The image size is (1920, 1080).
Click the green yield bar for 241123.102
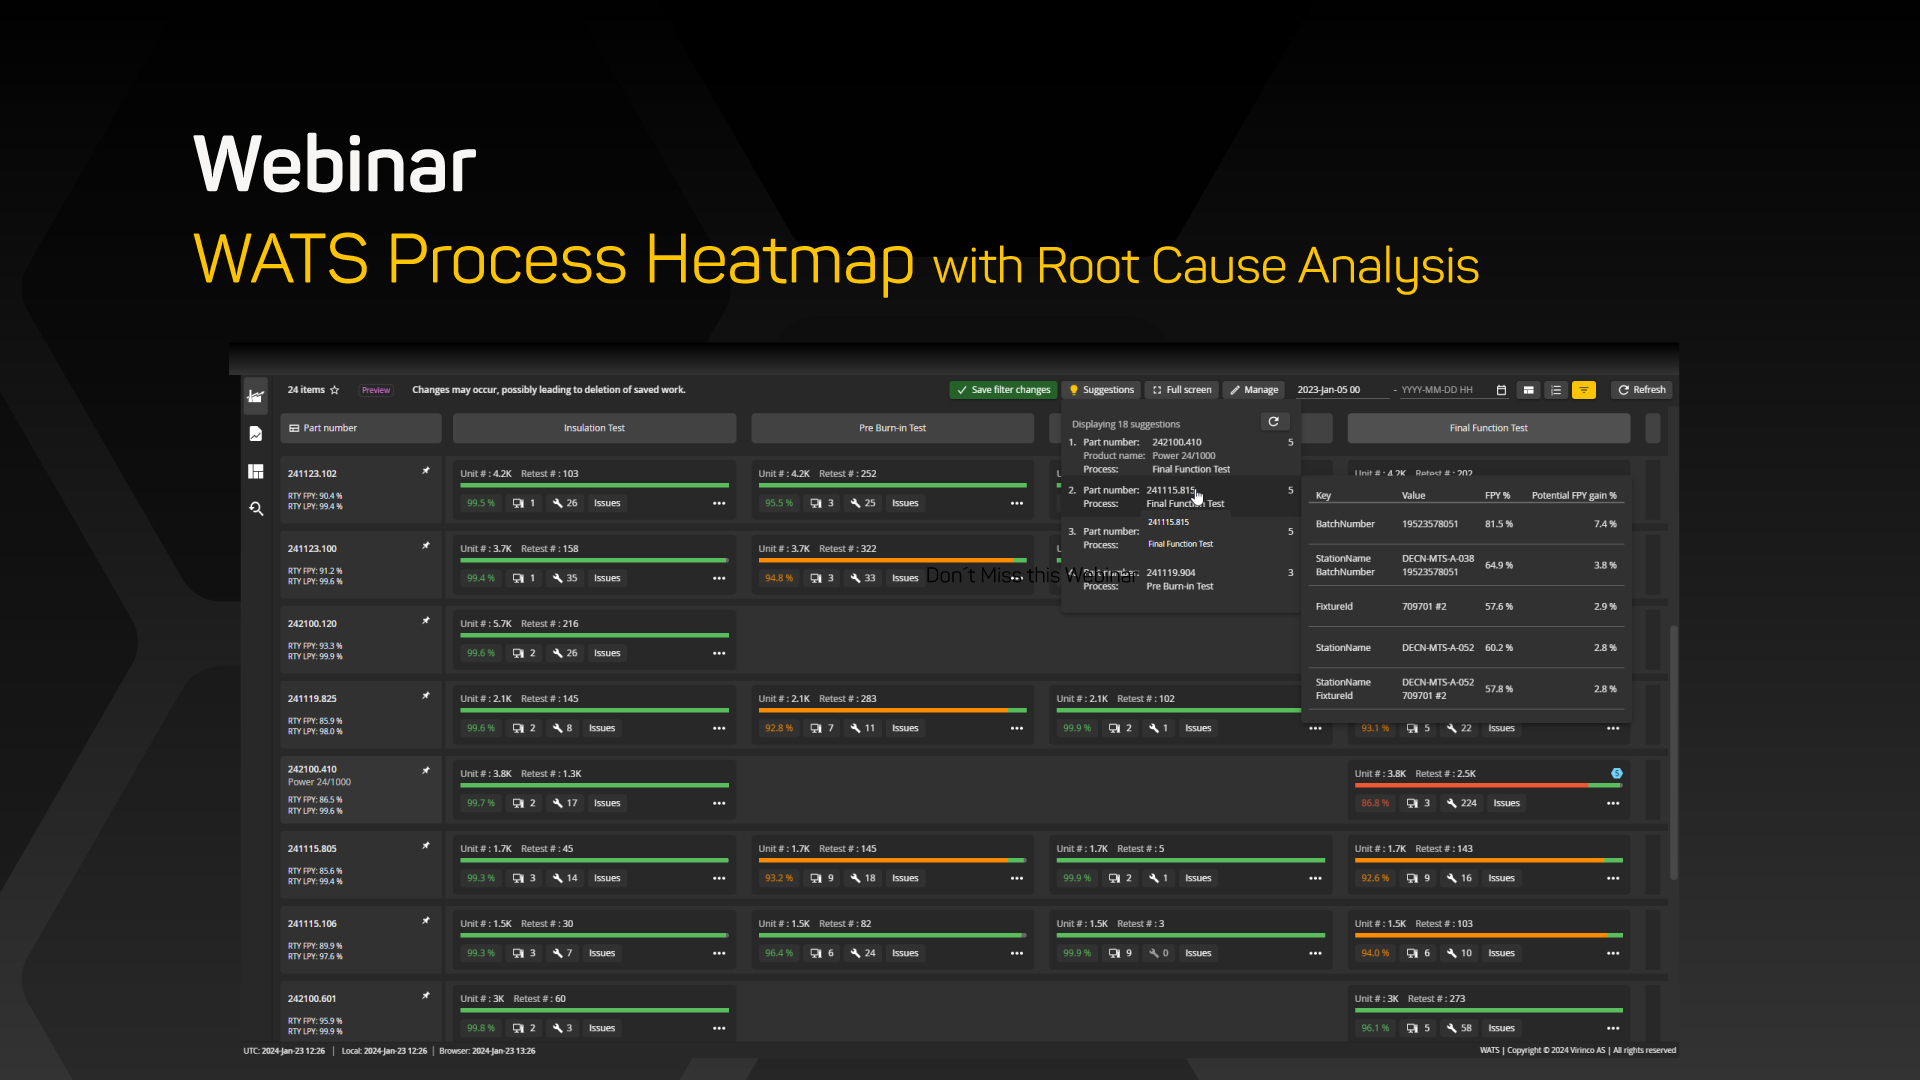(594, 487)
